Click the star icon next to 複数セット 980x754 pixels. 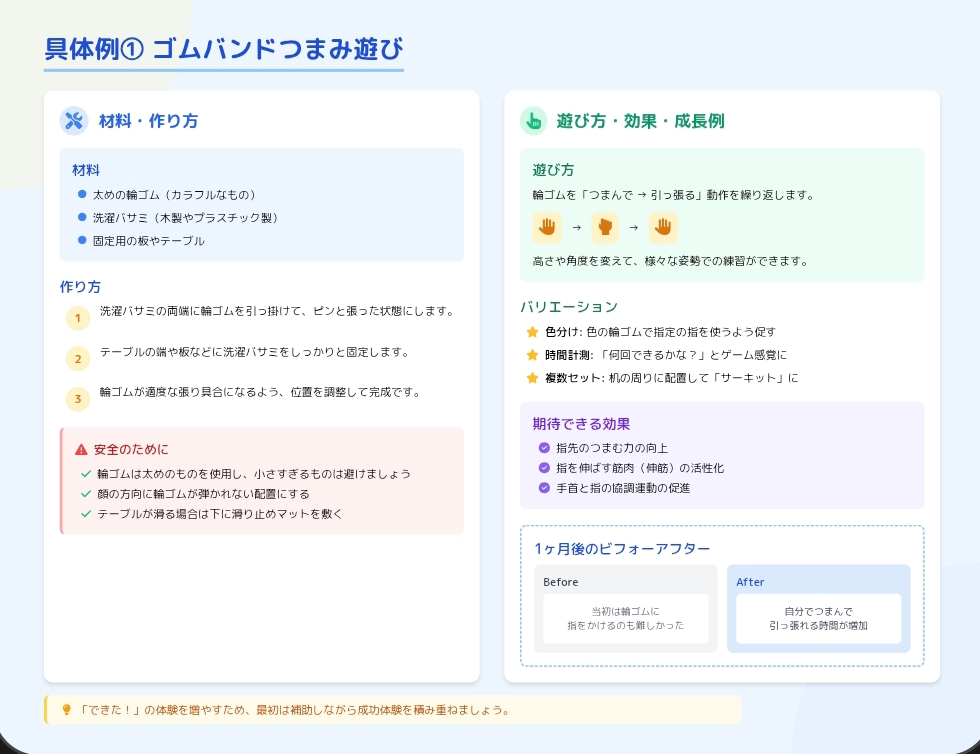(532, 378)
